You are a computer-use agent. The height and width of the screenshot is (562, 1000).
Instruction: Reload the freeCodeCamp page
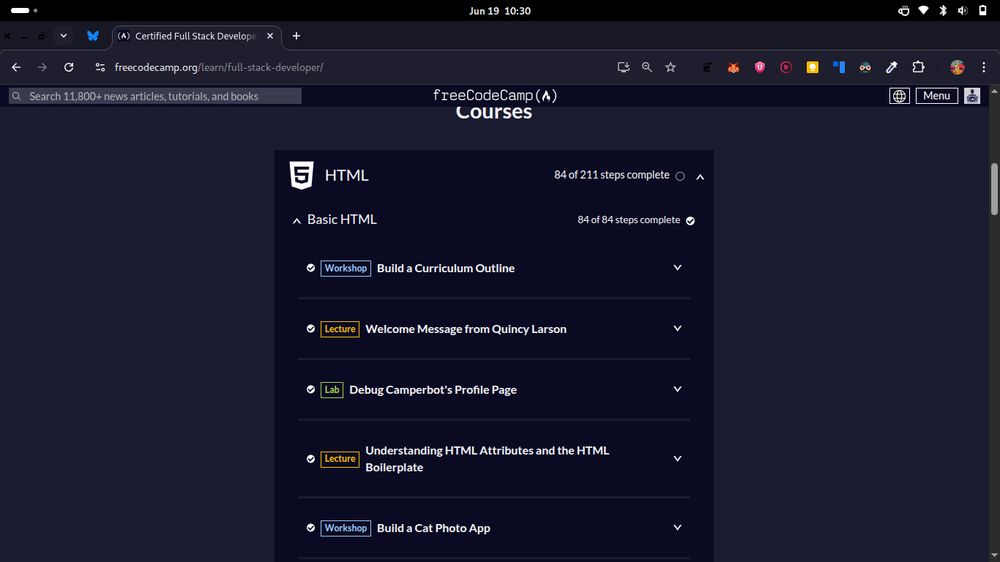(69, 67)
